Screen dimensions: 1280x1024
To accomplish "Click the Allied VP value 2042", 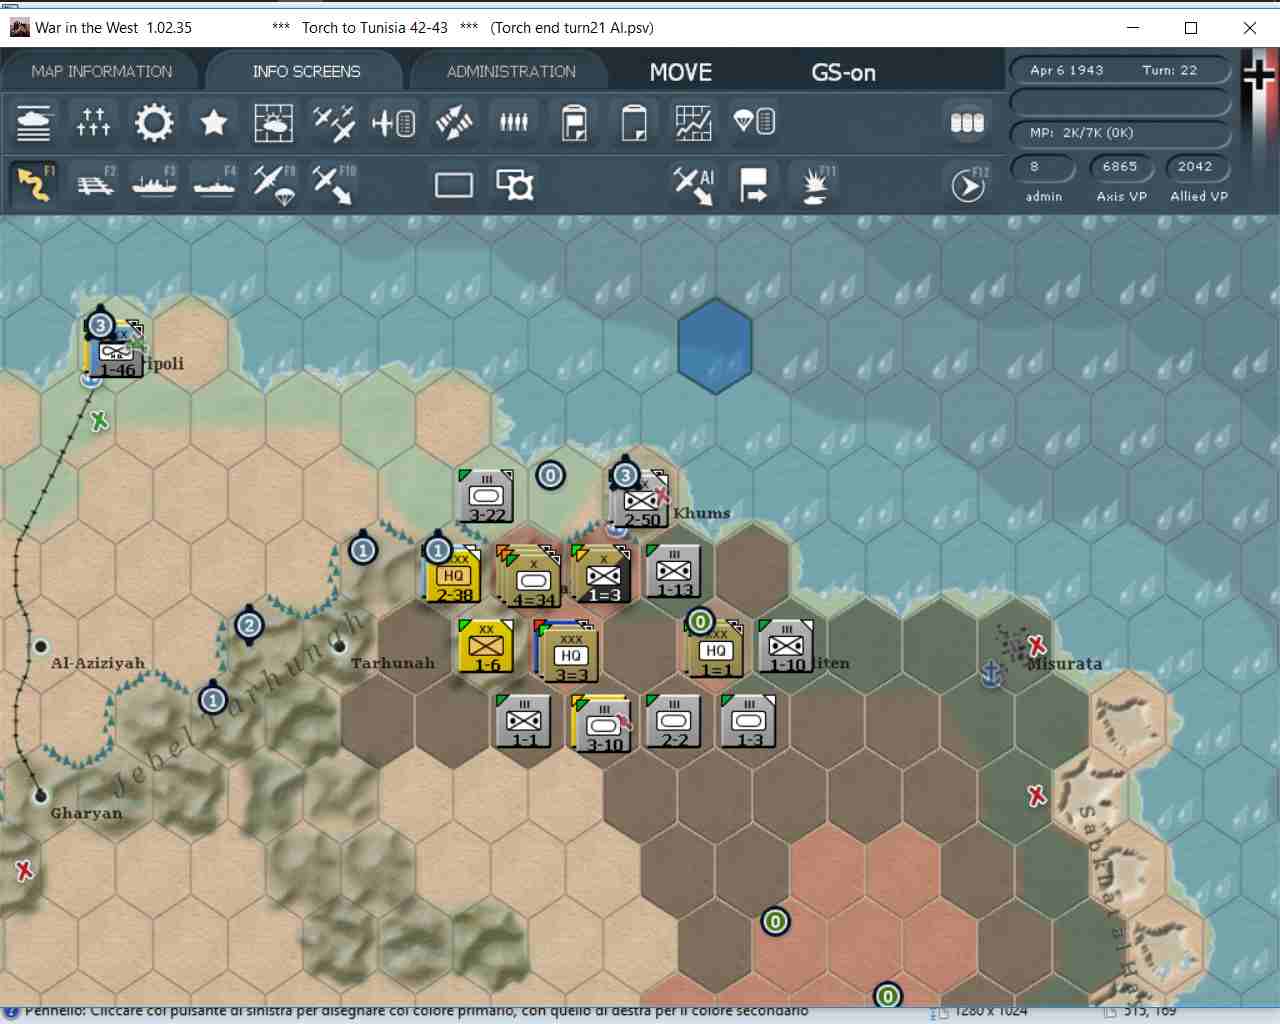I will point(1195,167).
